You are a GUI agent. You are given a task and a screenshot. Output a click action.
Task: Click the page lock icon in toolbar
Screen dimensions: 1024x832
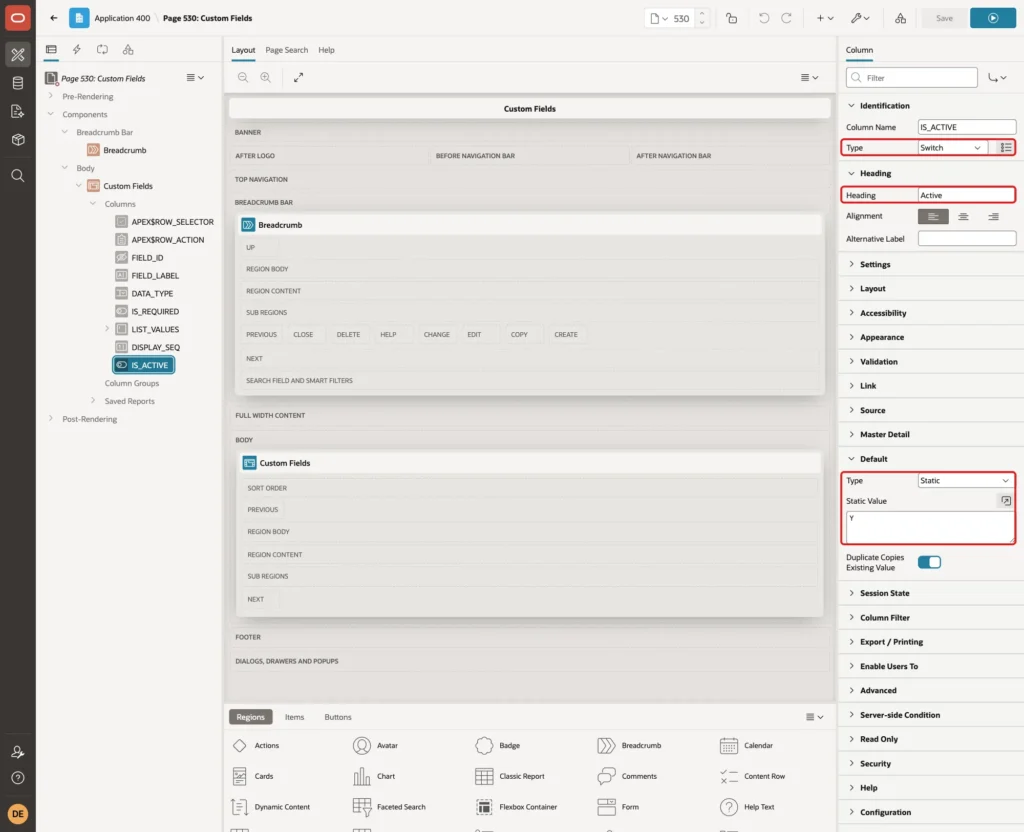731,18
